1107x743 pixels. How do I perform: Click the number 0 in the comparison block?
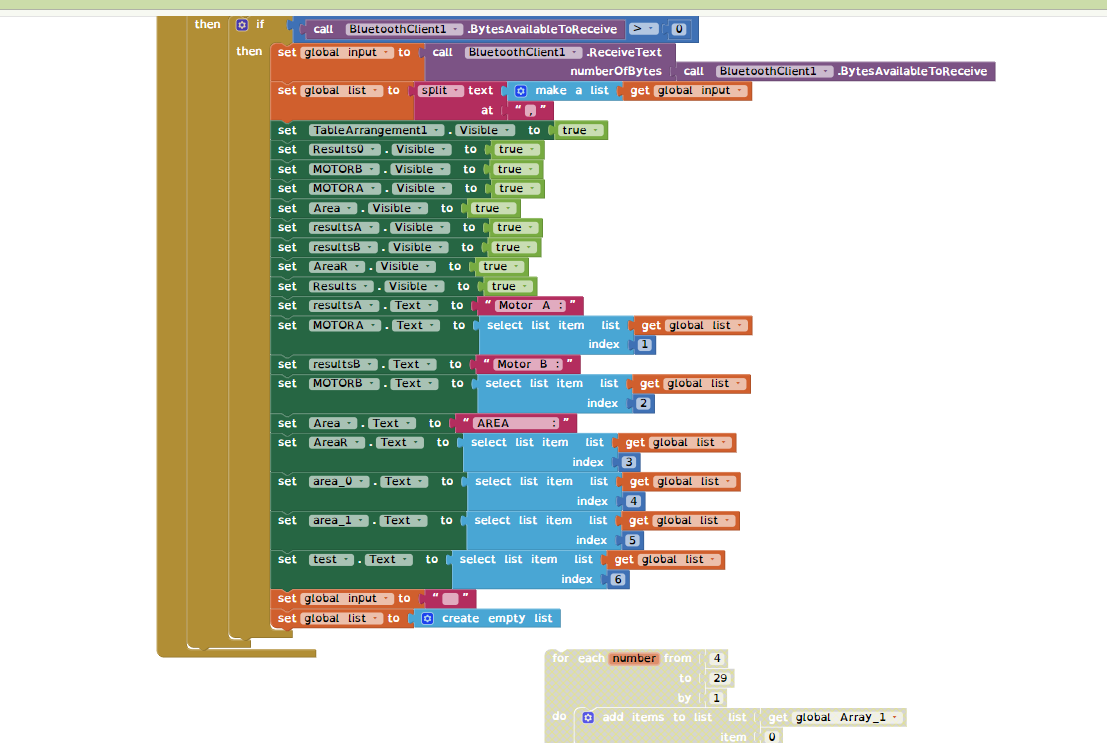679,29
